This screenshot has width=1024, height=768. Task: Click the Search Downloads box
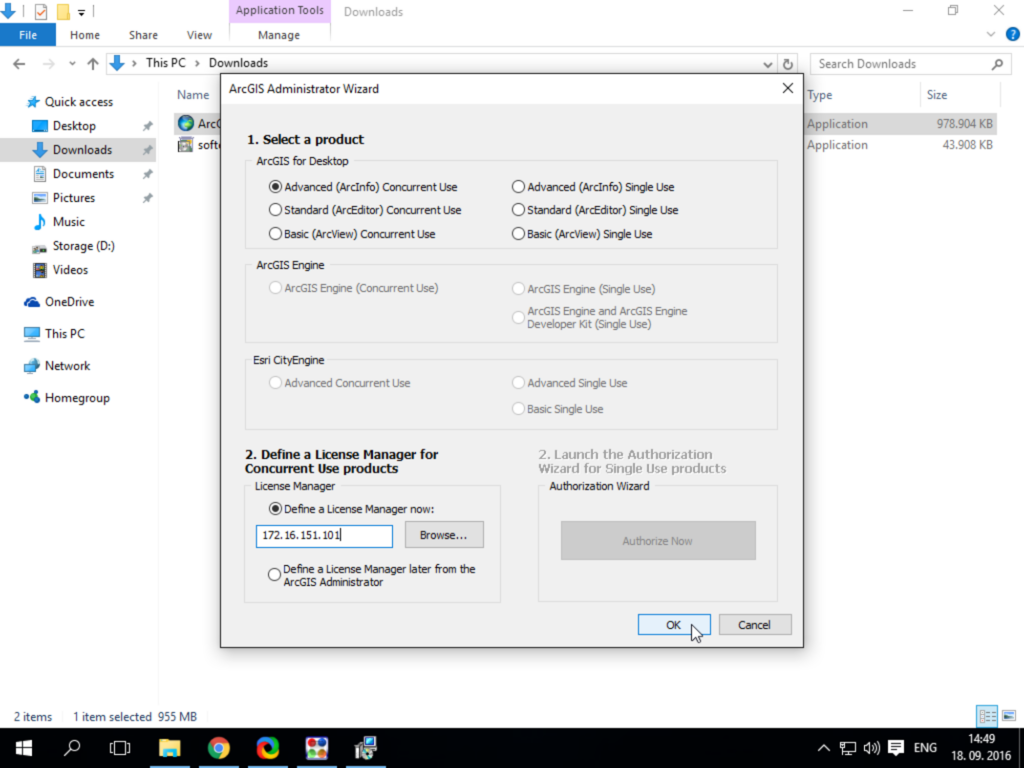(910, 64)
